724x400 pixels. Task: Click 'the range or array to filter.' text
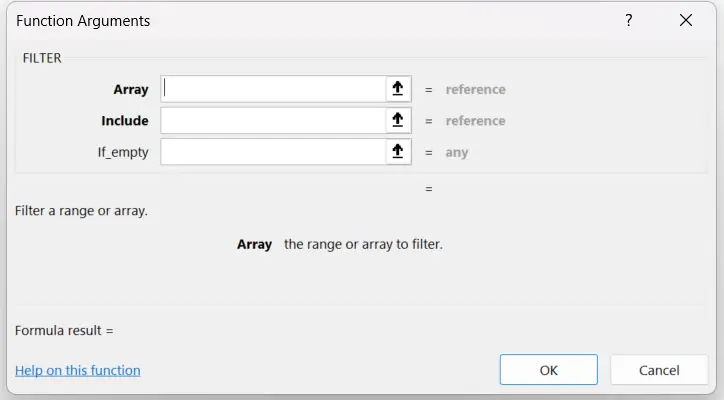pyautogui.click(x=363, y=244)
